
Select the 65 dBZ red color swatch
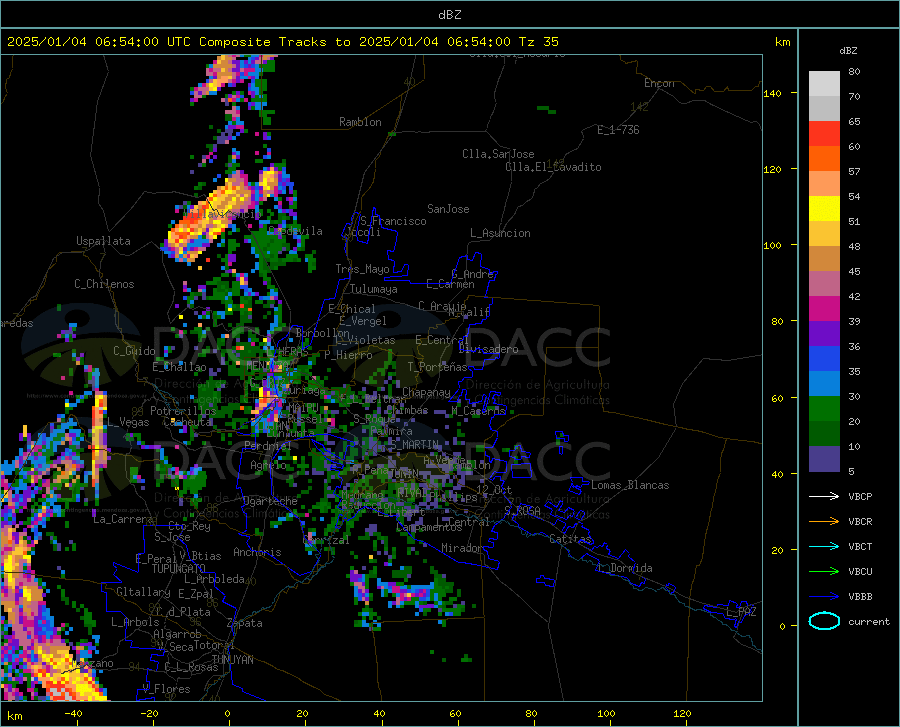point(824,134)
